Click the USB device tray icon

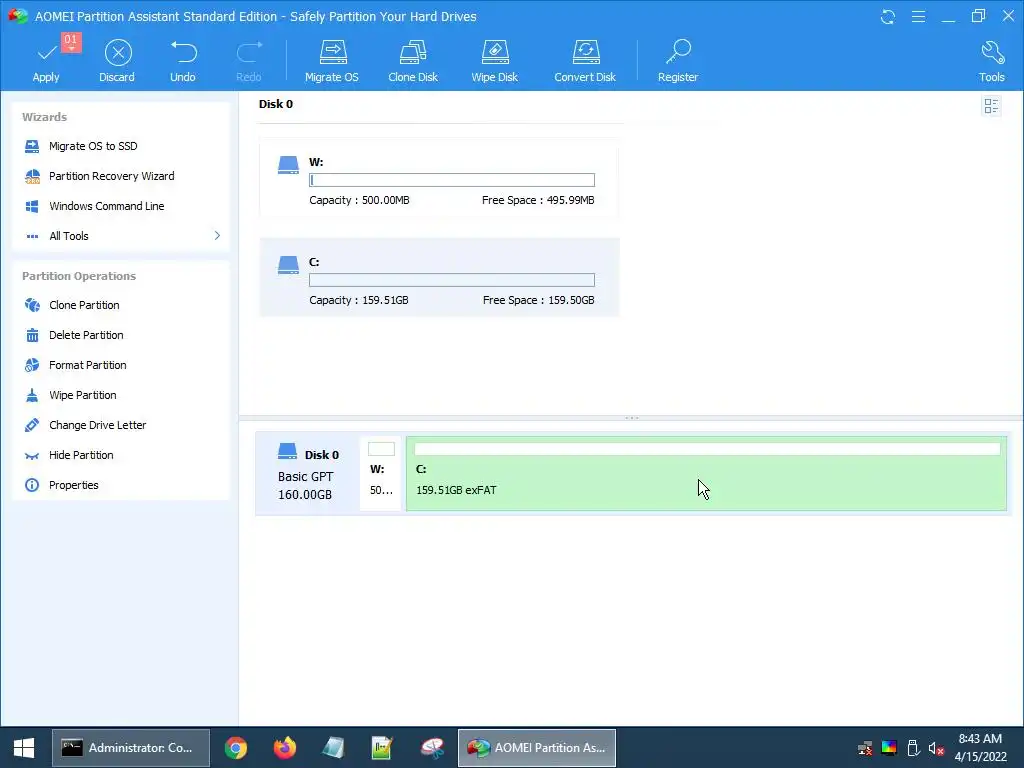[x=913, y=748]
